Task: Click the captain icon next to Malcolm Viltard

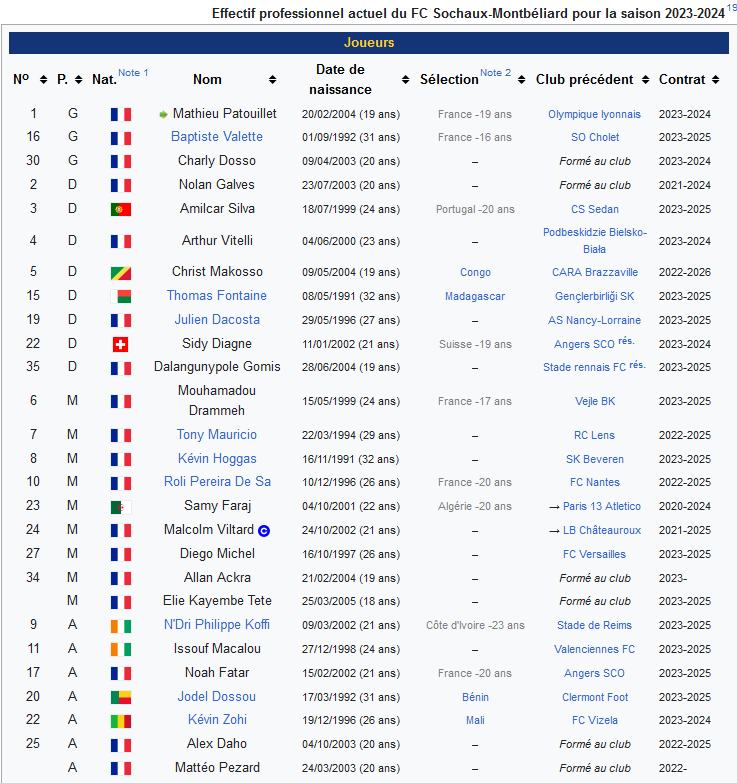Action: tap(264, 531)
